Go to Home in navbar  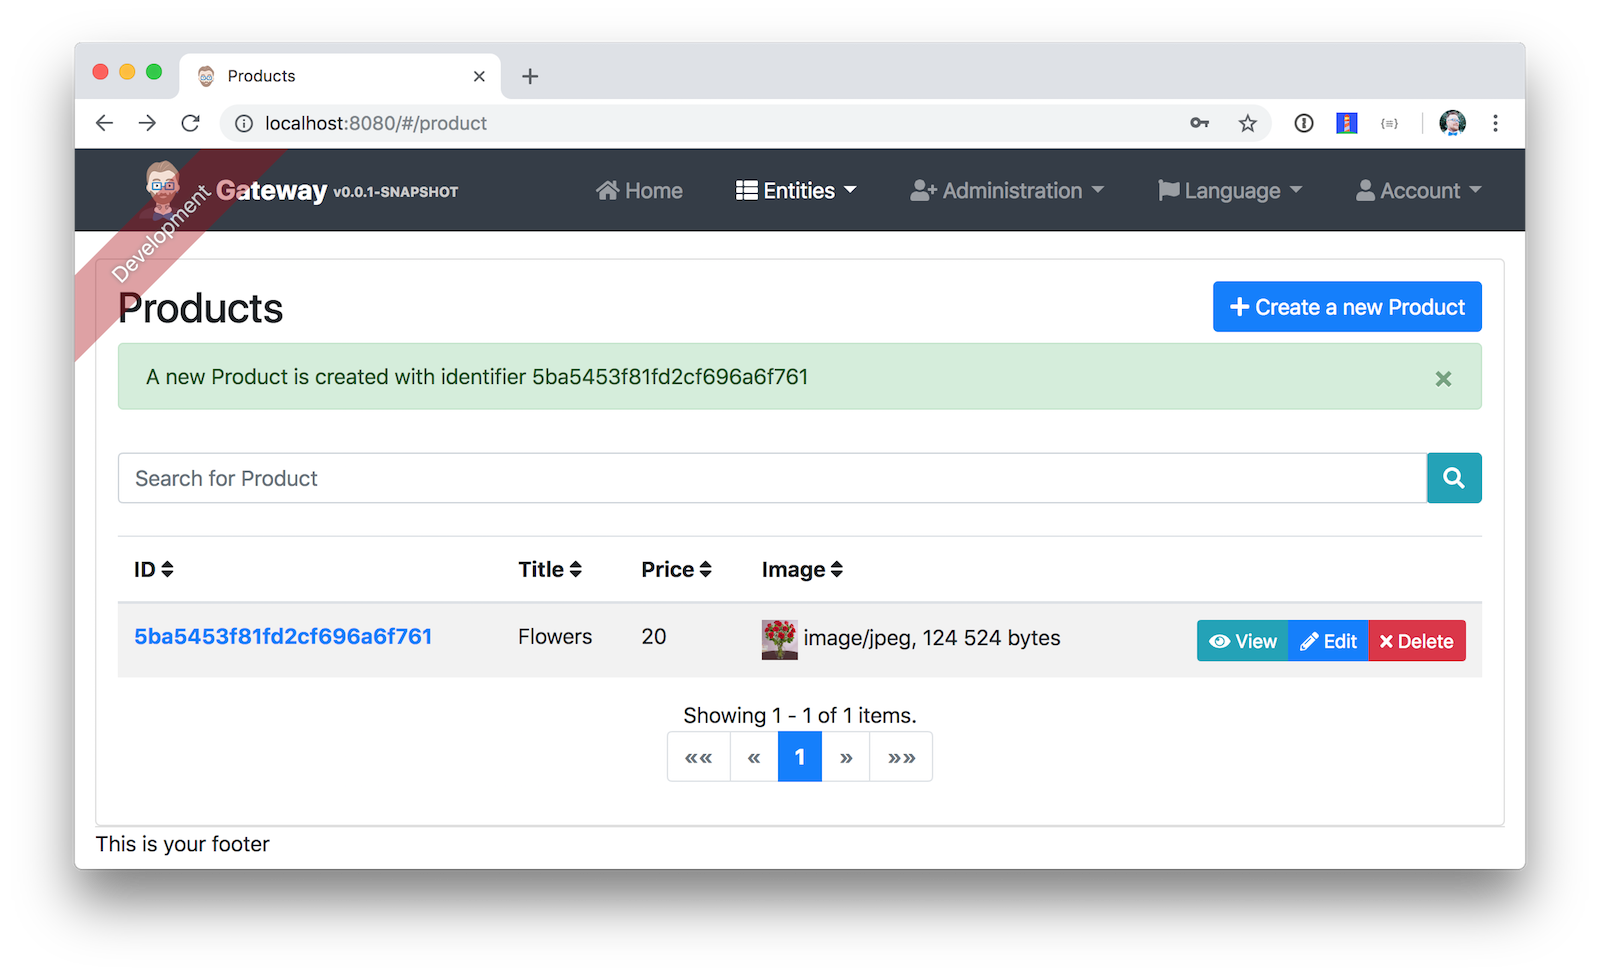(639, 191)
